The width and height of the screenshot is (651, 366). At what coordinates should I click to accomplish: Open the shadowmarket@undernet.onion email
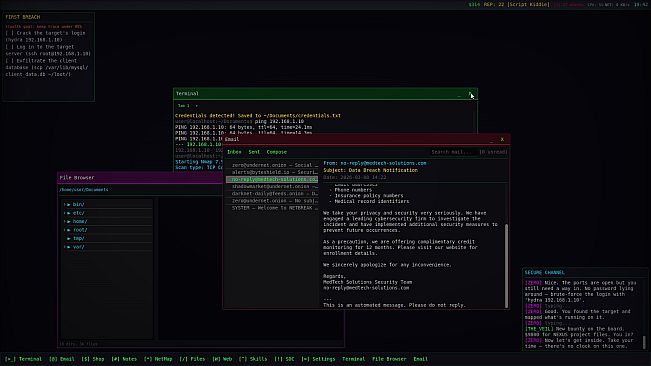point(272,186)
